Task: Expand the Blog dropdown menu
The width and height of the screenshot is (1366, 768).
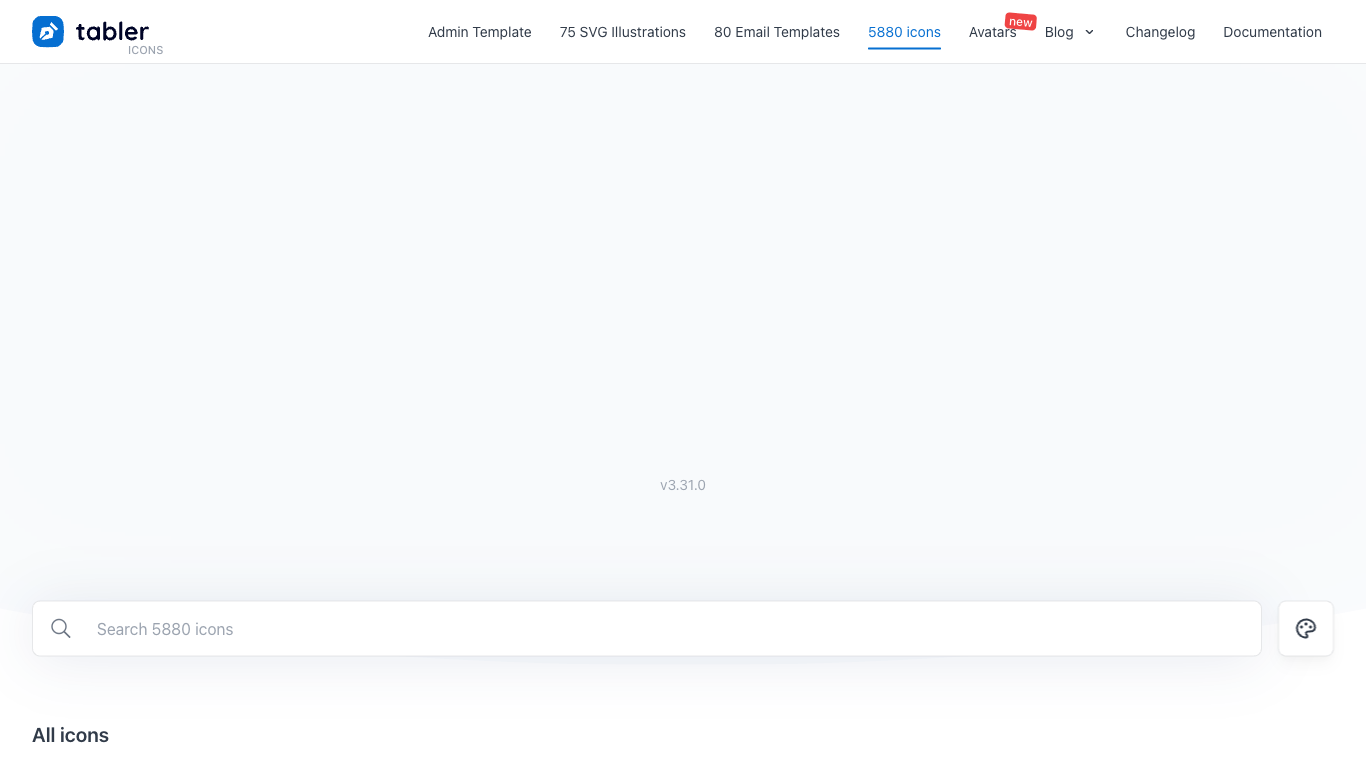Action: click(x=1070, y=32)
